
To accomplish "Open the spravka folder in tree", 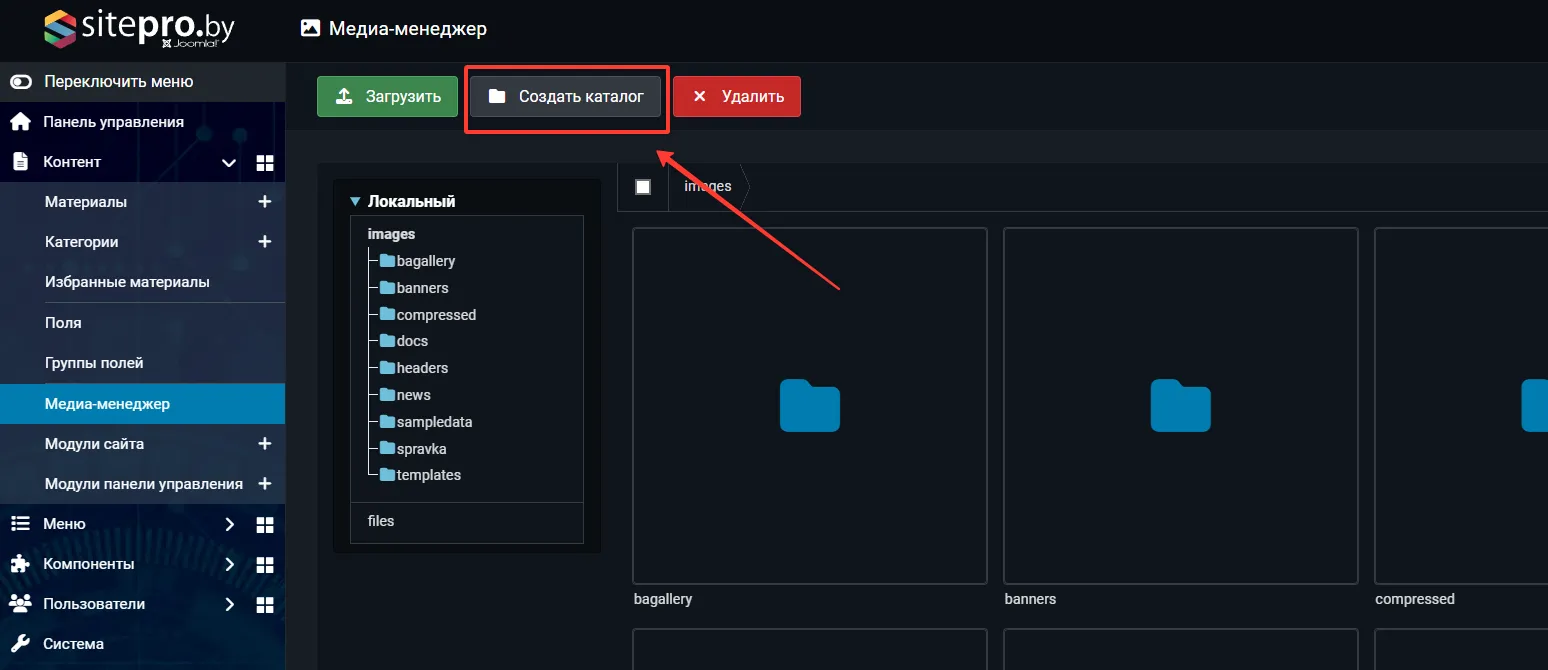I will pos(421,449).
